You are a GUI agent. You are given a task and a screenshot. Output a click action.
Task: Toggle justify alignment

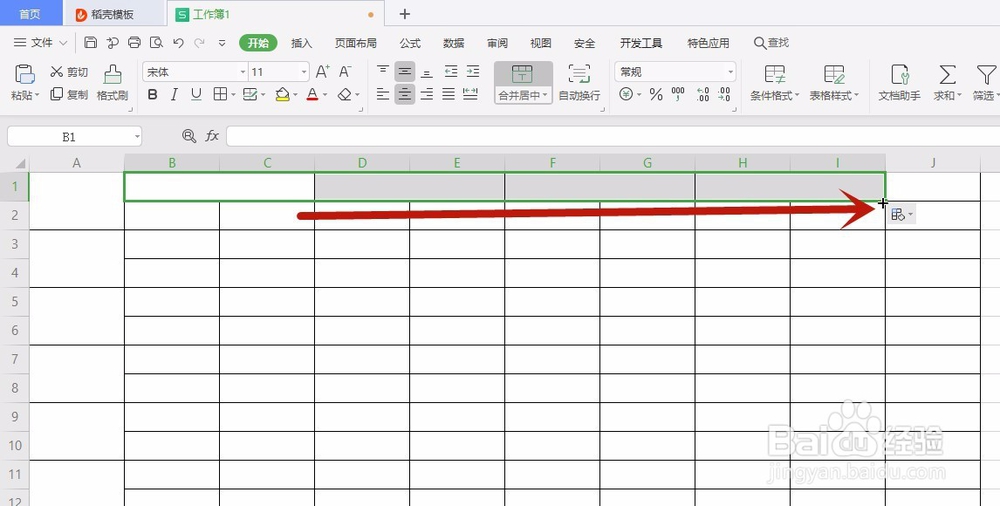click(x=449, y=94)
